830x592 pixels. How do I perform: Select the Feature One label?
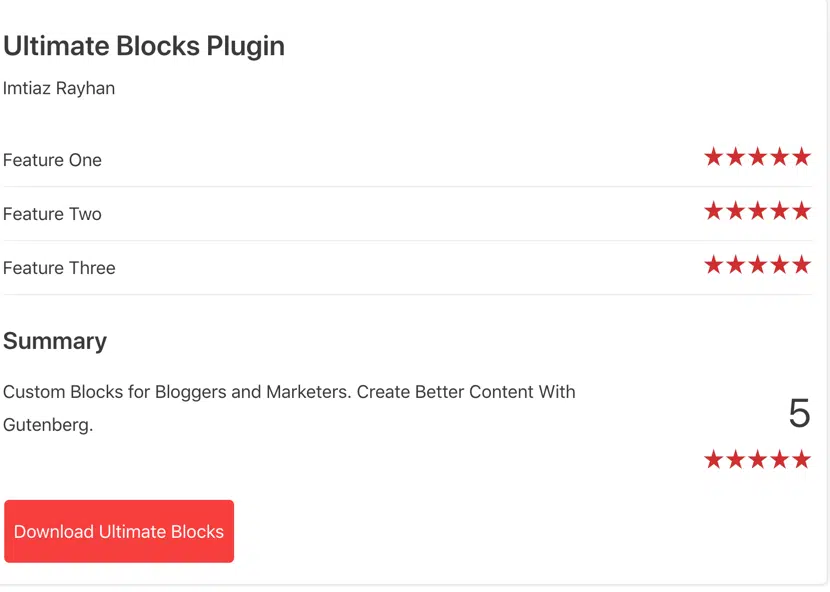point(52,160)
